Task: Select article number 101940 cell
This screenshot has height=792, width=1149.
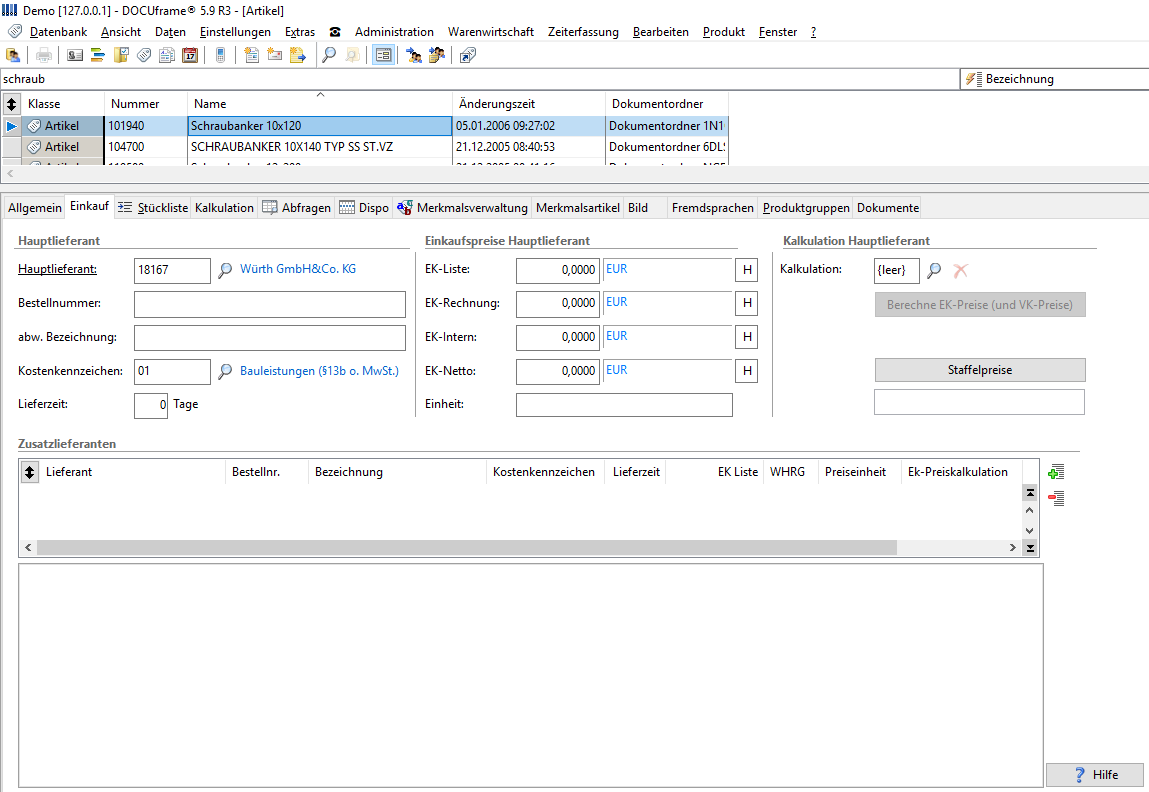Action: (145, 126)
